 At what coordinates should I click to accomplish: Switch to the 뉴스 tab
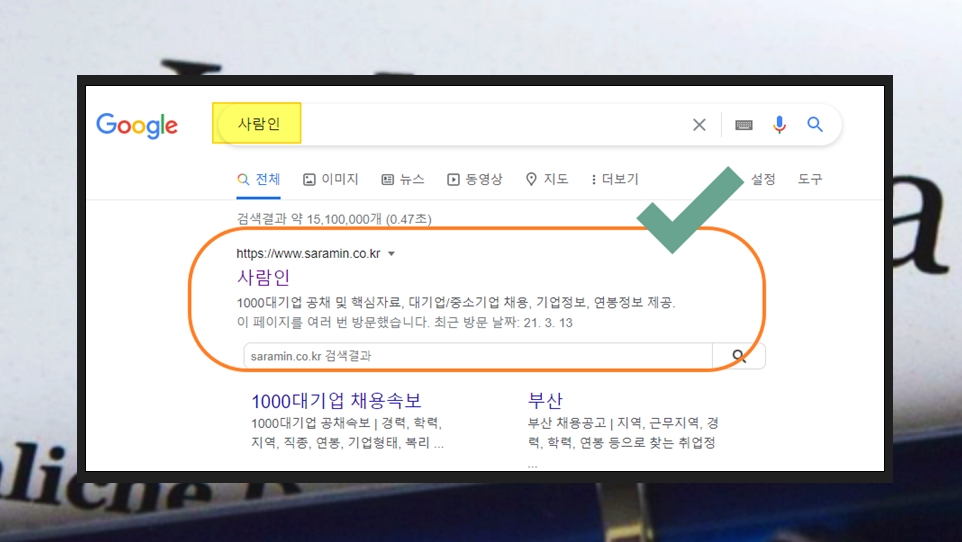402,179
